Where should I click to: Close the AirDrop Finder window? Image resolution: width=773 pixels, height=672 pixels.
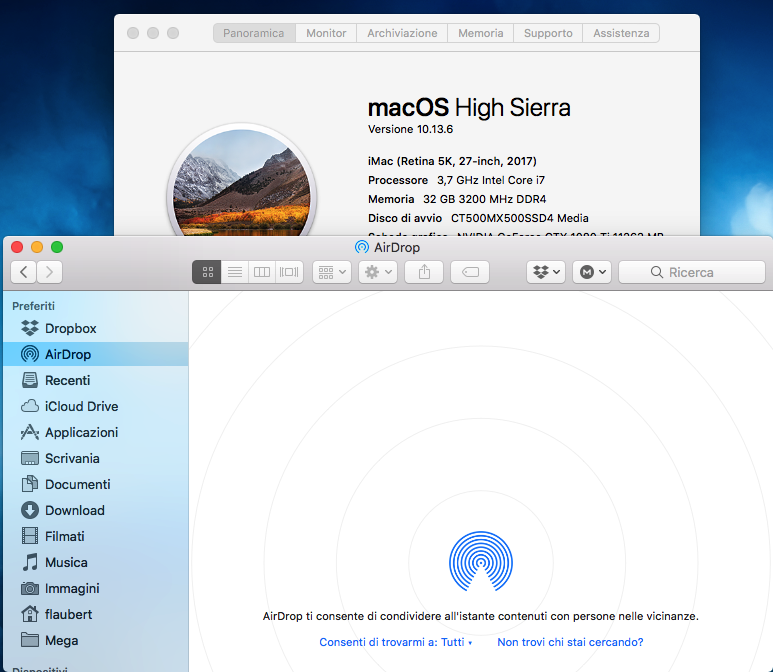17,247
